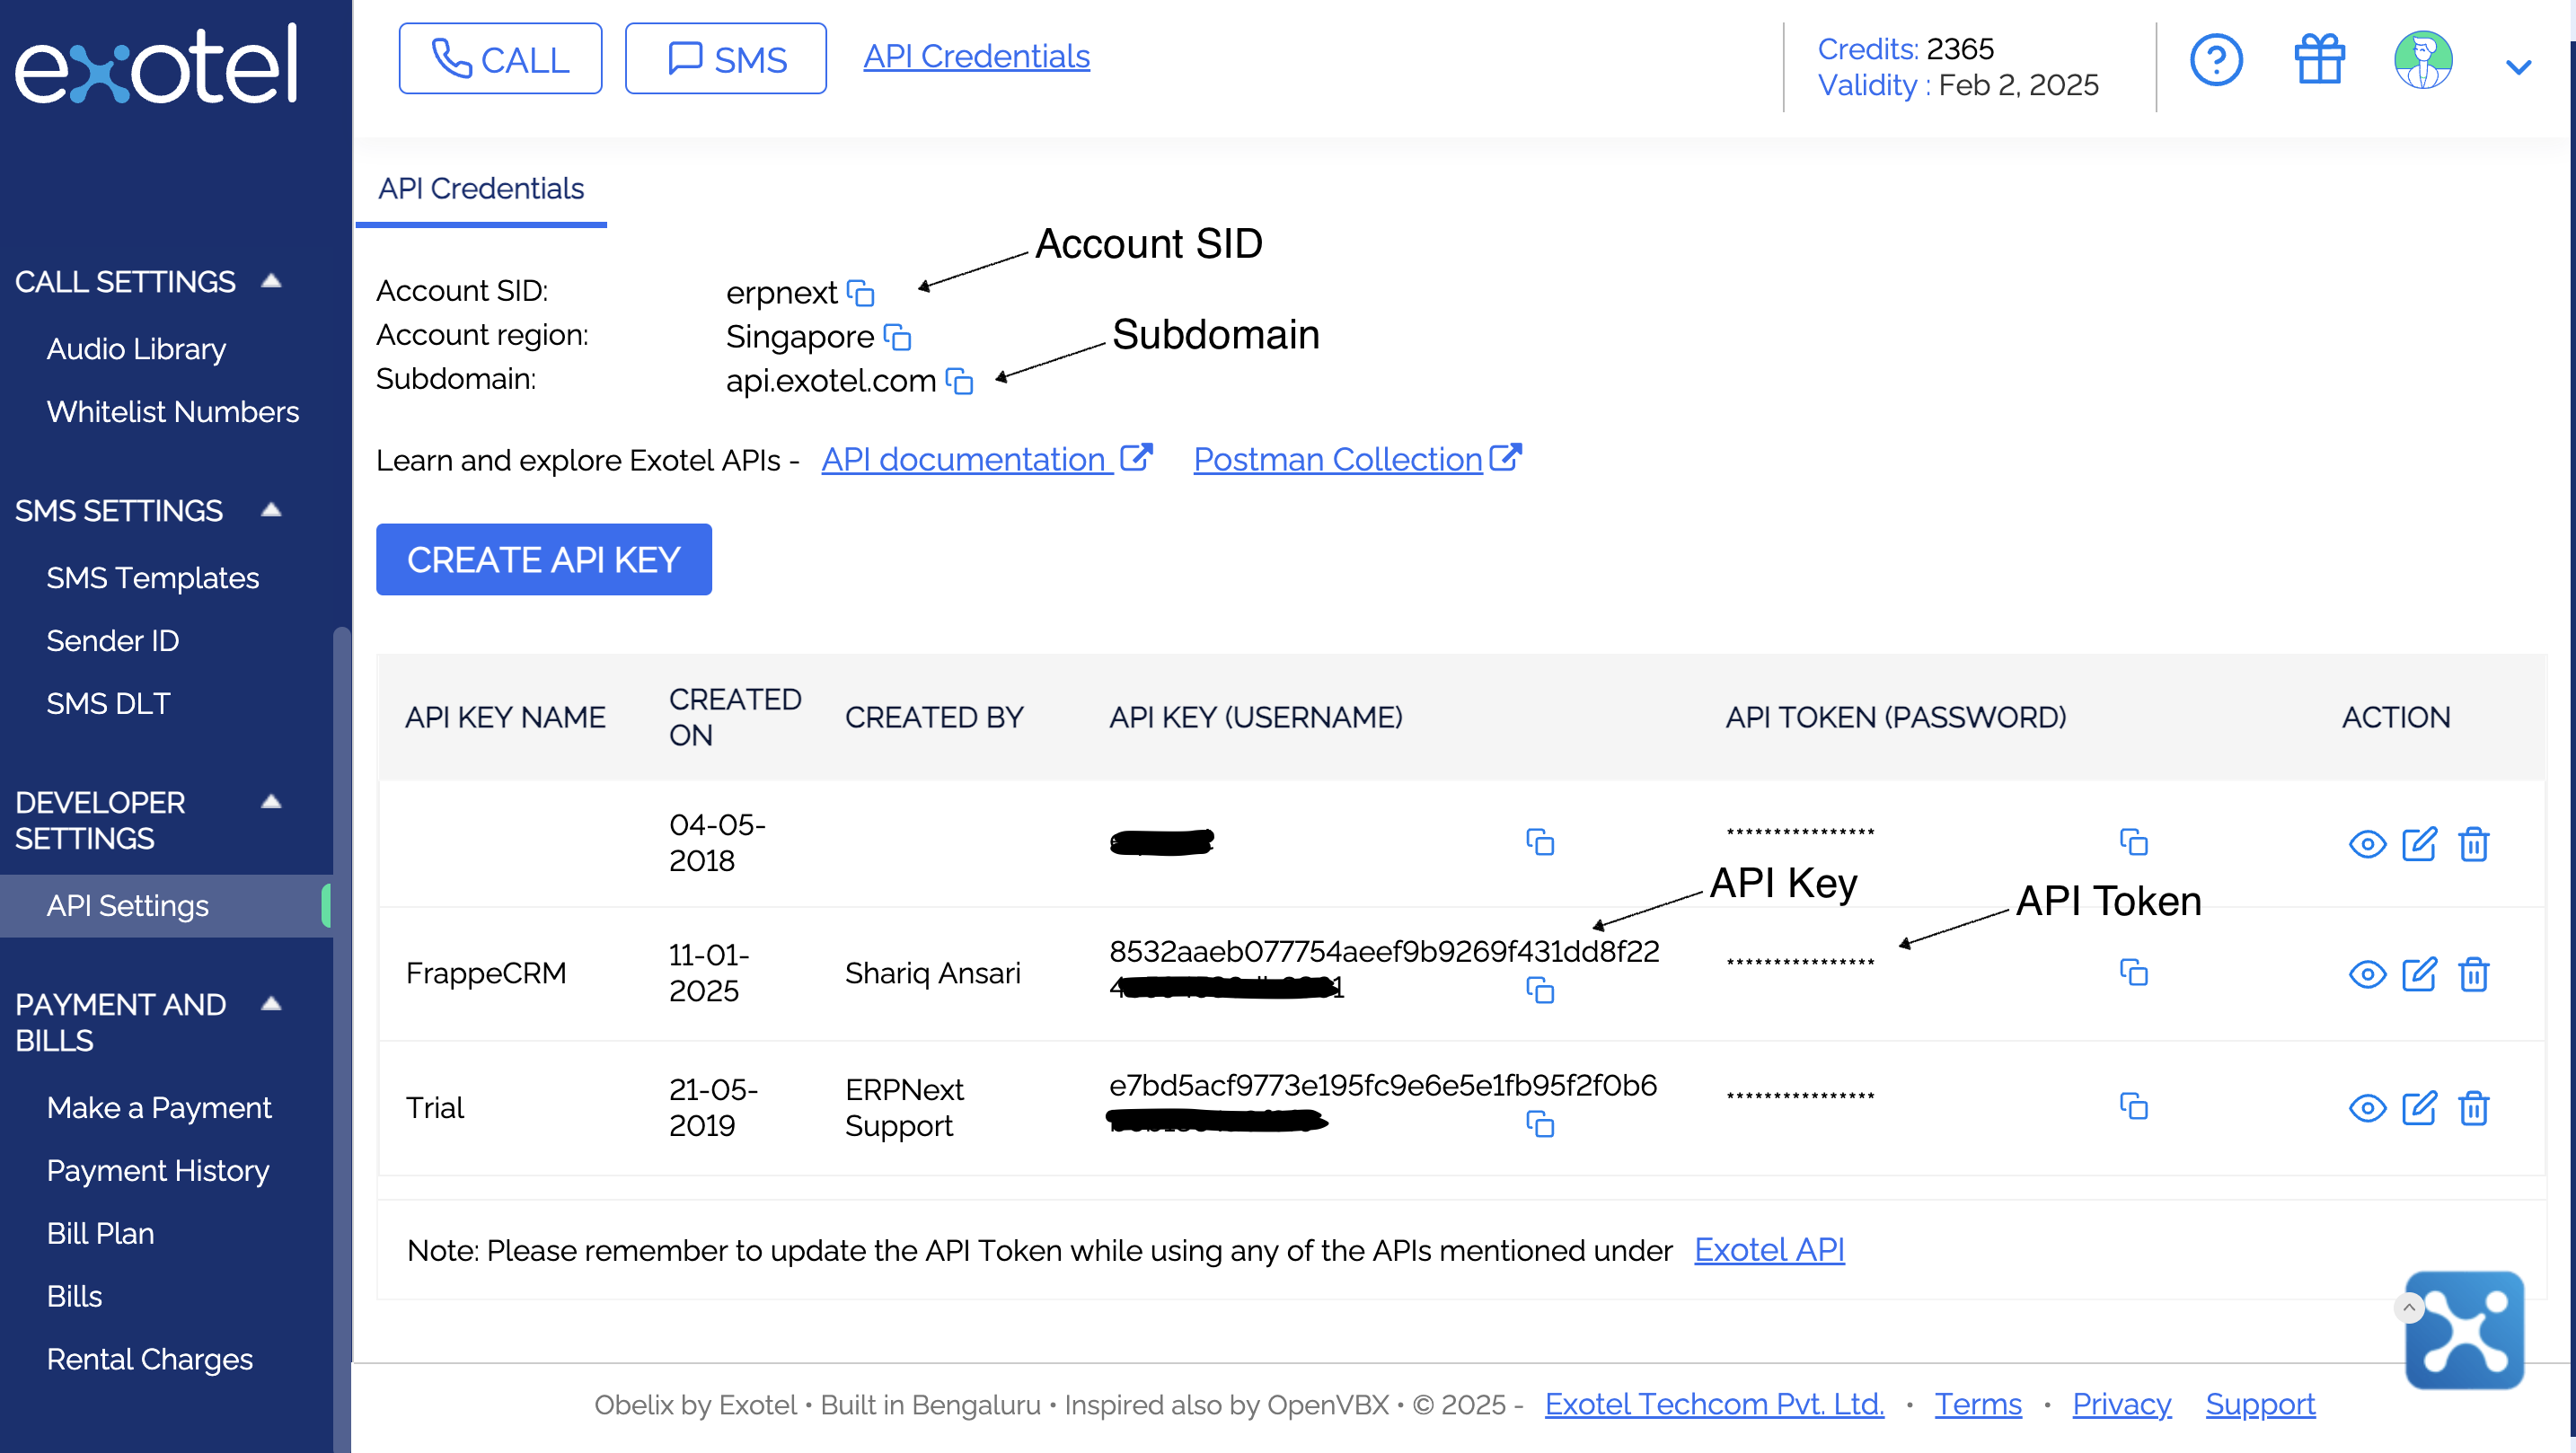The image size is (2576, 1453).
Task: Edit the Trial API key entry
Action: (2418, 1107)
